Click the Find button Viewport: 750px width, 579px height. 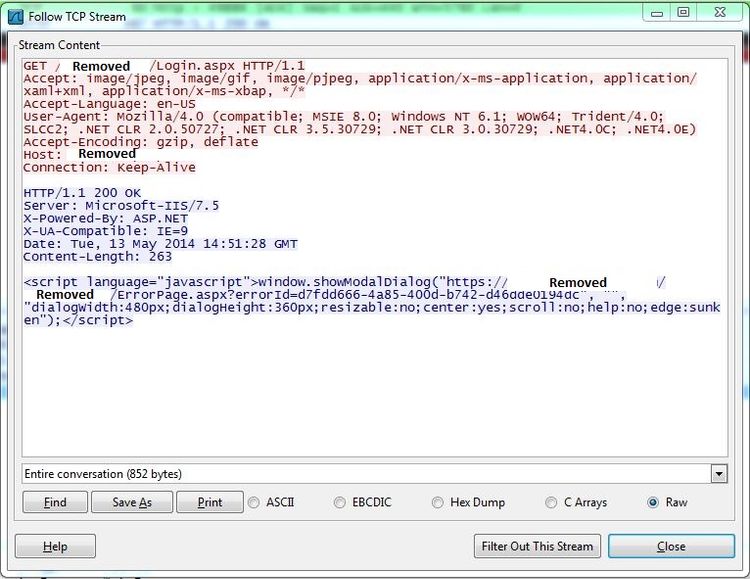pyautogui.click(x=55, y=502)
